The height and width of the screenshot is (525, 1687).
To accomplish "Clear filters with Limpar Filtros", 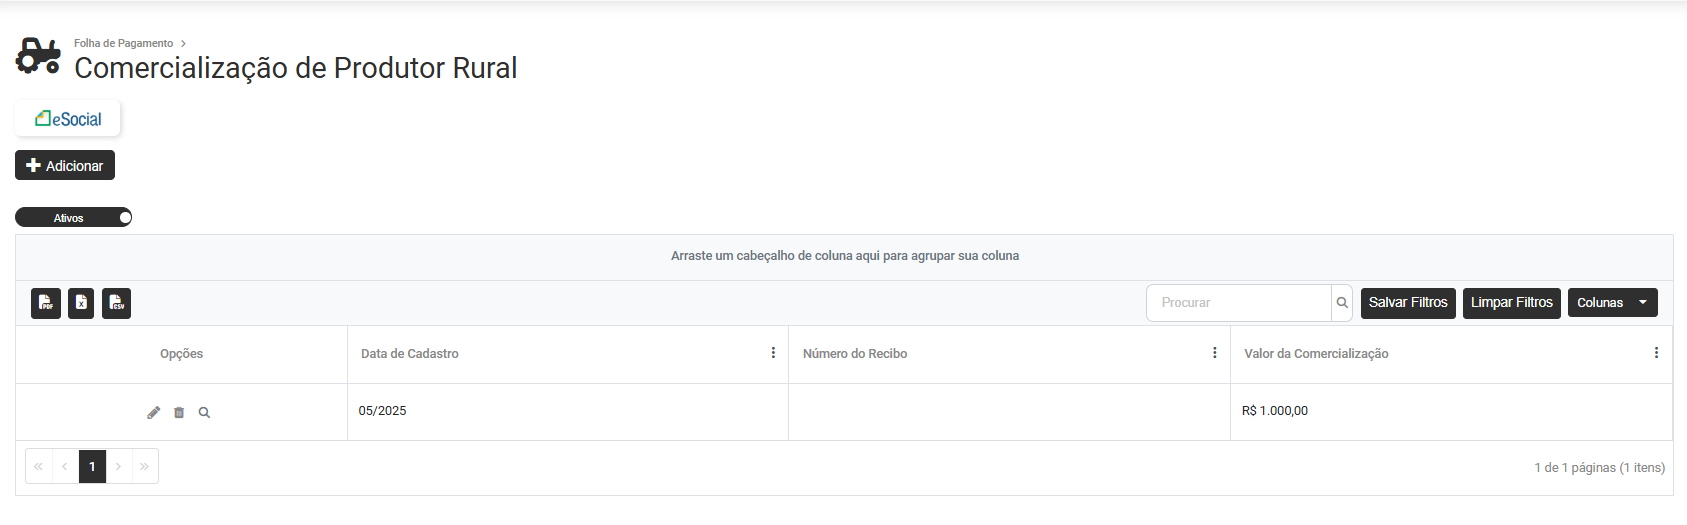I will pos(1511,303).
